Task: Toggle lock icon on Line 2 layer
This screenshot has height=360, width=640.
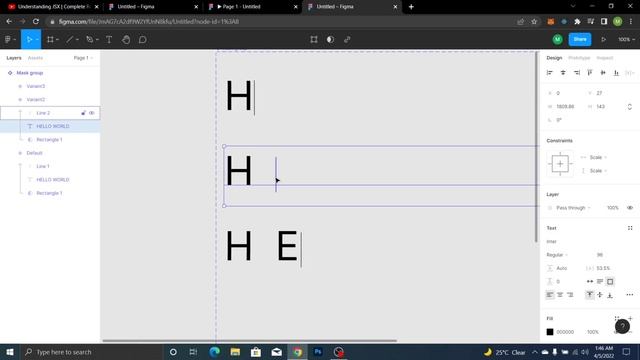Action: click(83, 113)
